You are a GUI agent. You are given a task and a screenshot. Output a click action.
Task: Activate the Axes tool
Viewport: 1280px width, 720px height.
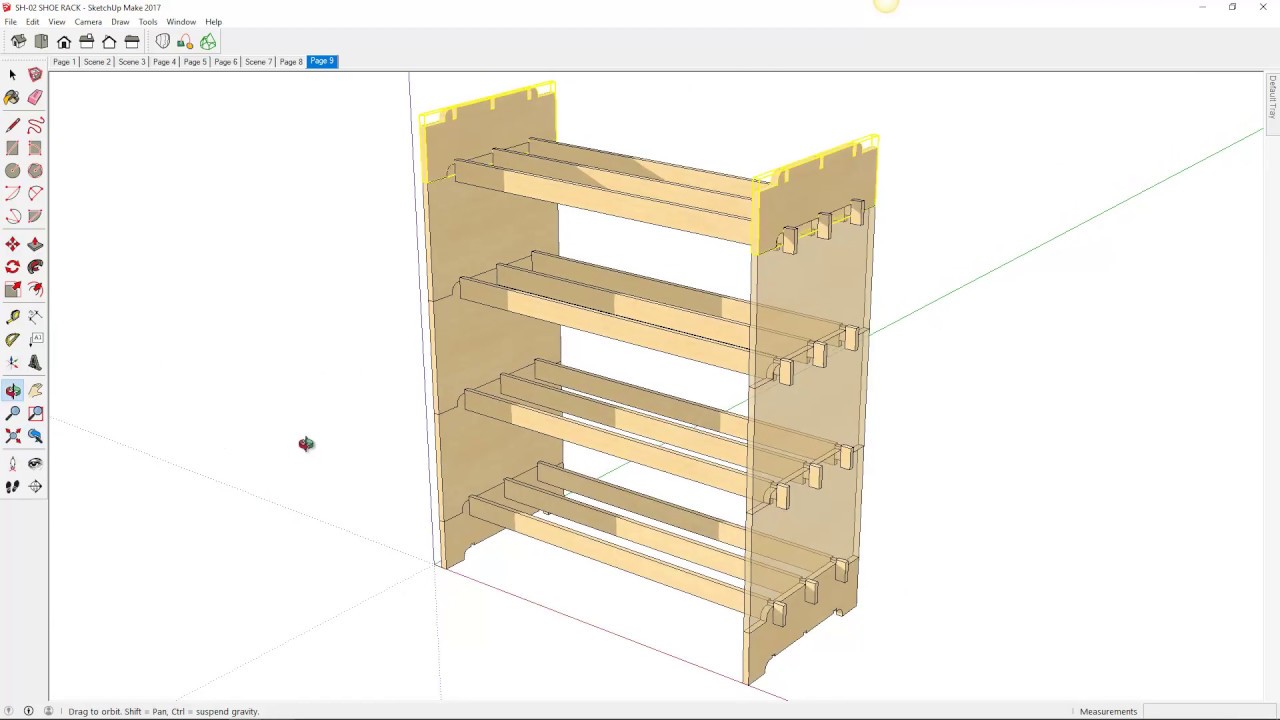[12, 363]
